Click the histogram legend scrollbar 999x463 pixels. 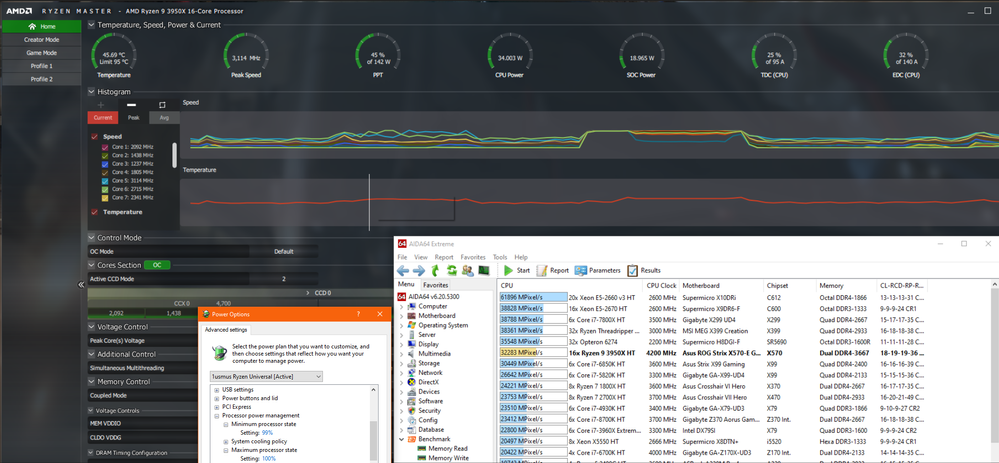[175, 155]
